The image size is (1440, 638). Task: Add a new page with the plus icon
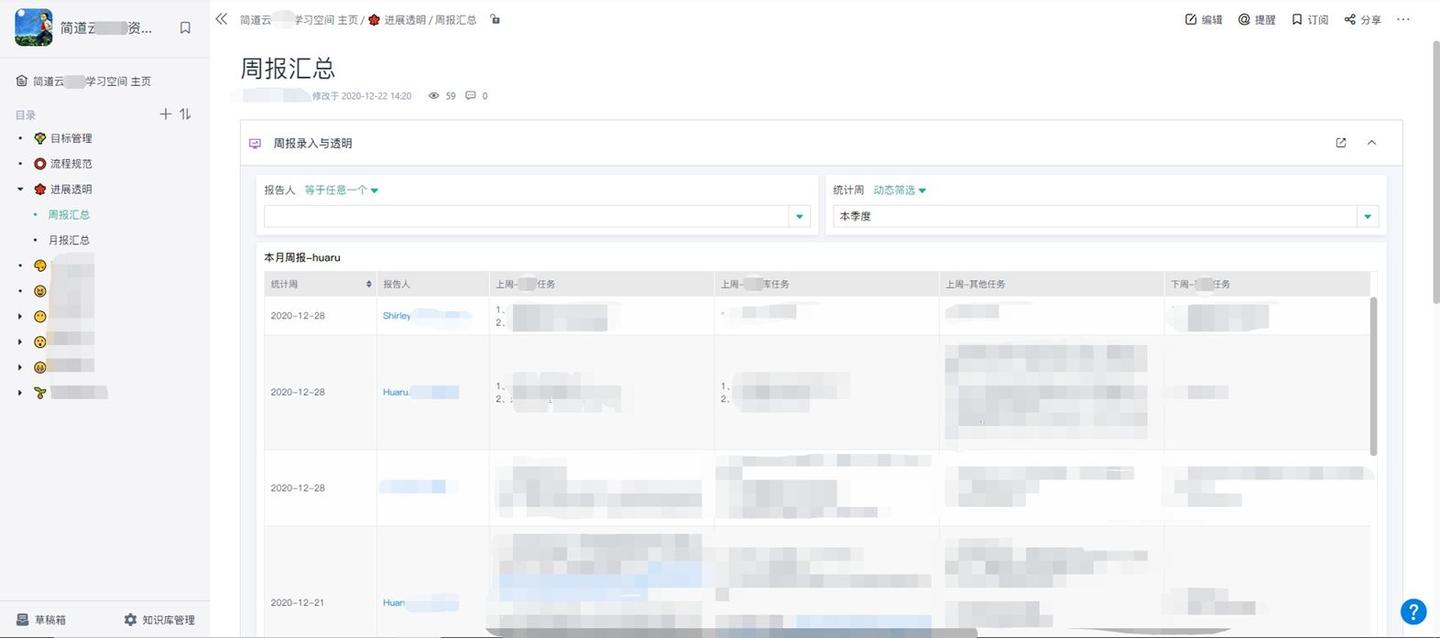[166, 114]
